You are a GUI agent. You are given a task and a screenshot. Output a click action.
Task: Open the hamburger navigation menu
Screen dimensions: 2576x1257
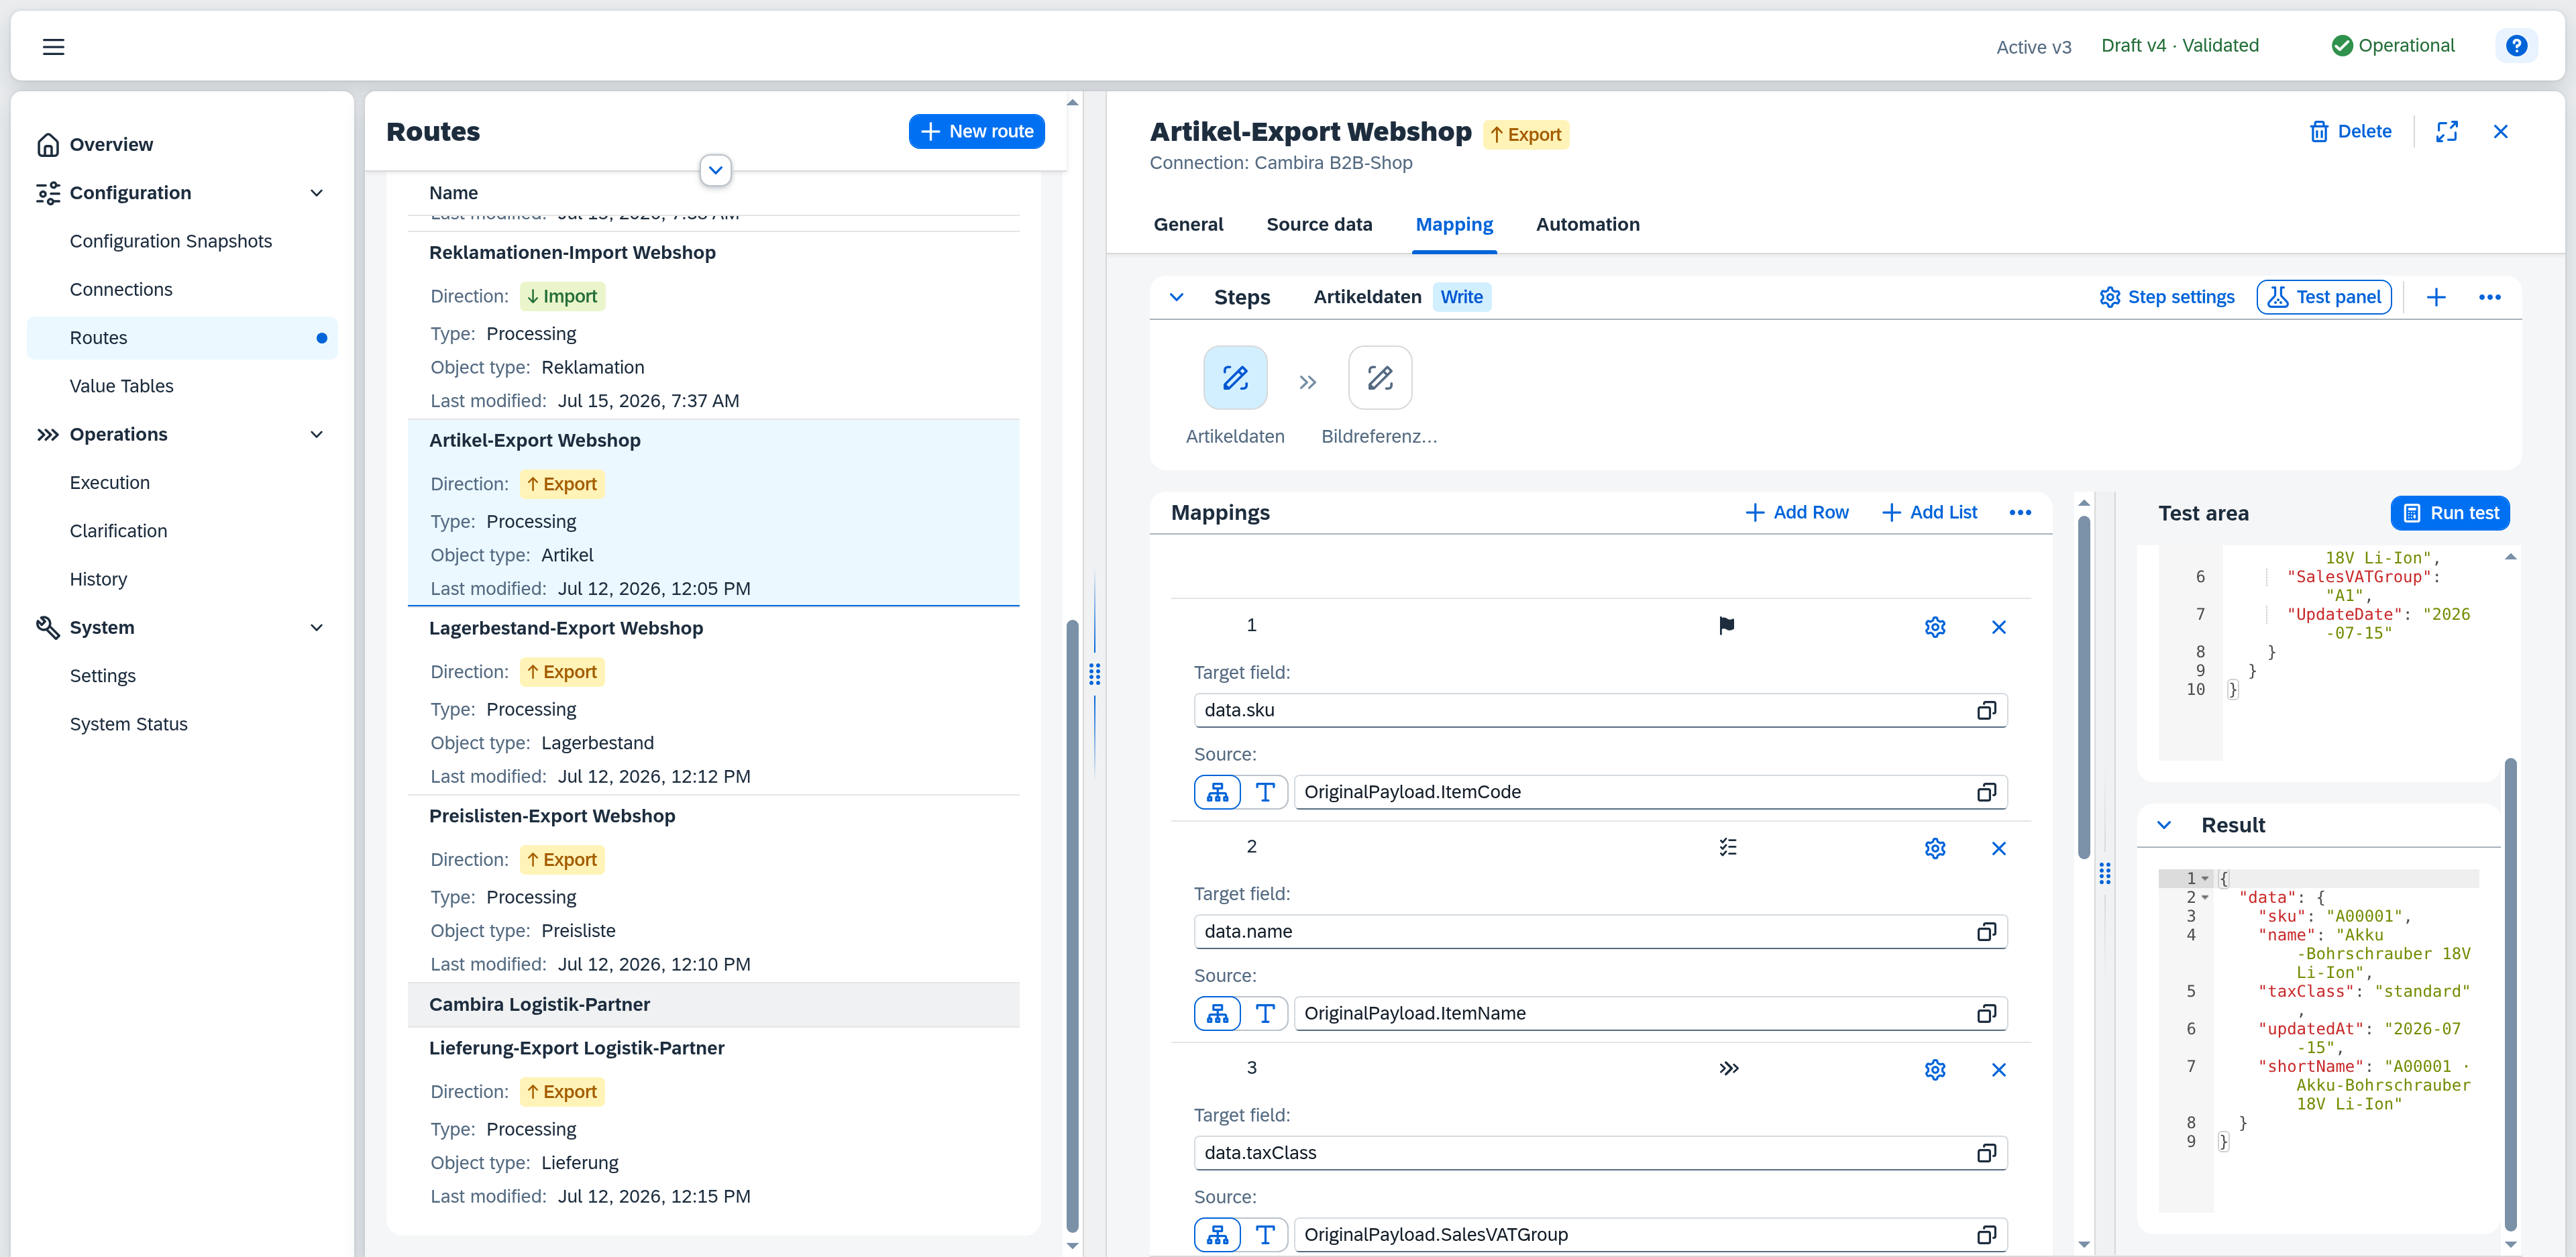53,46
